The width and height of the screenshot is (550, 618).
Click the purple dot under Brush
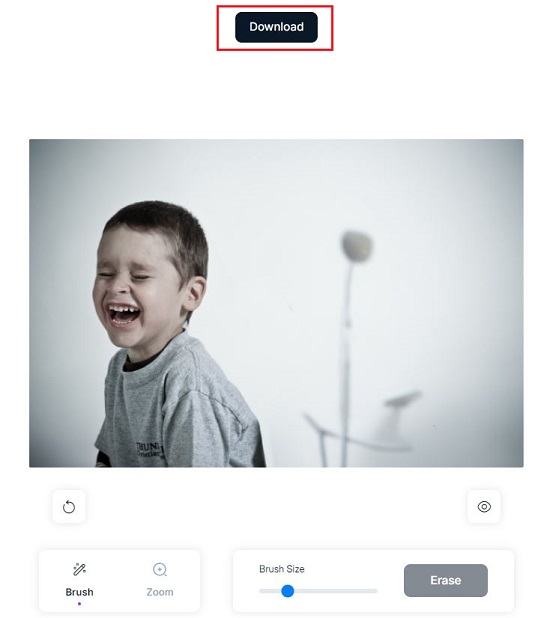[80, 604]
